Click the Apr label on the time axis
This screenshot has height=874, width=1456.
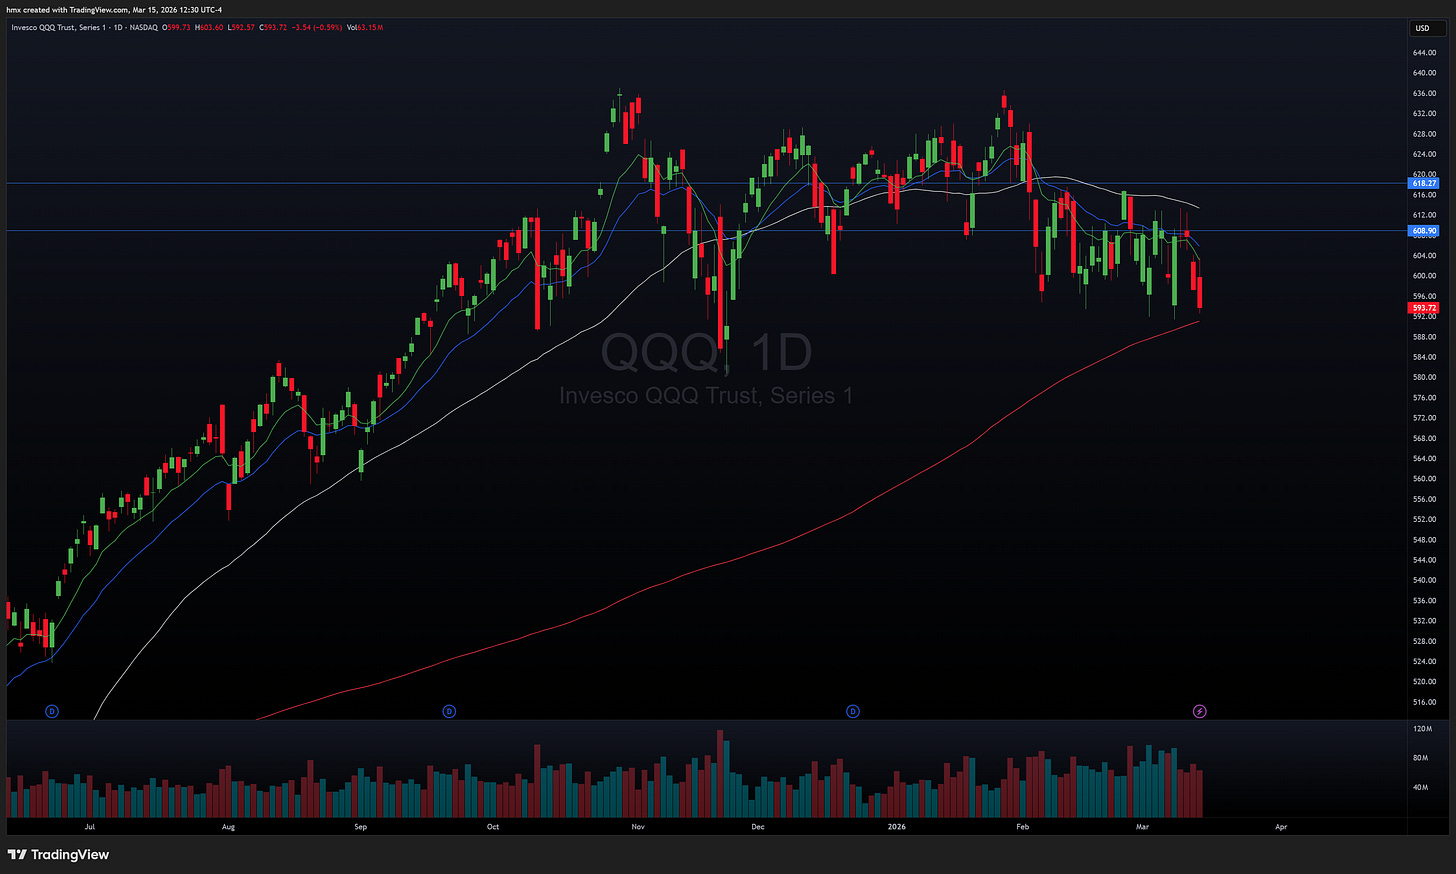(x=1281, y=827)
